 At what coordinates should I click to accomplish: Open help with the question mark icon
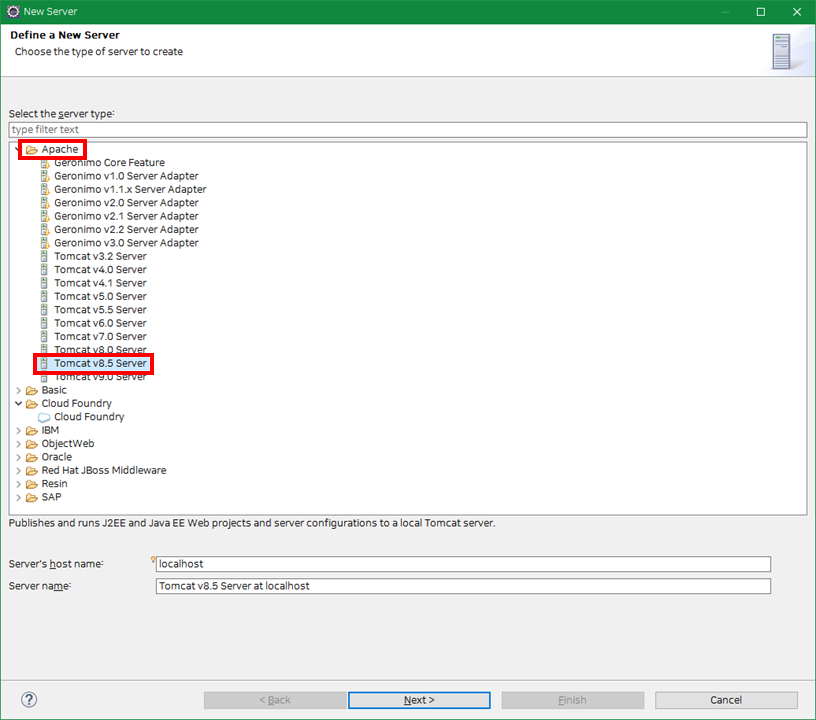[x=29, y=700]
